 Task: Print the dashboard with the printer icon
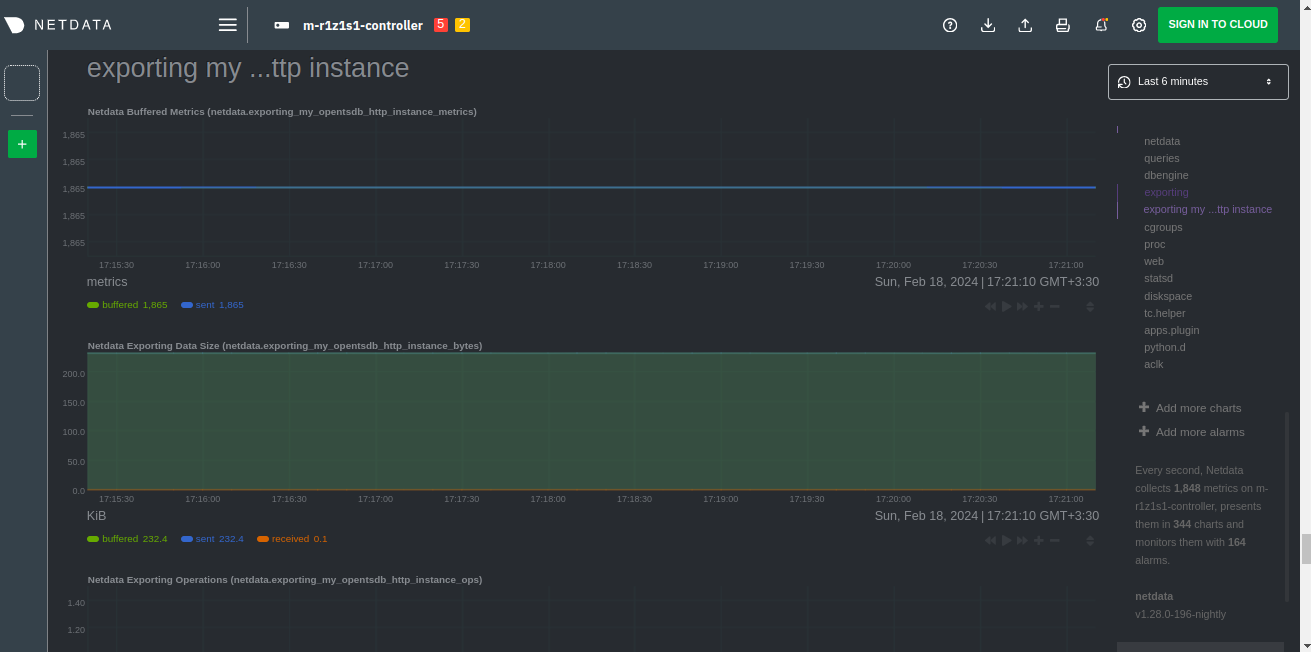click(1063, 25)
